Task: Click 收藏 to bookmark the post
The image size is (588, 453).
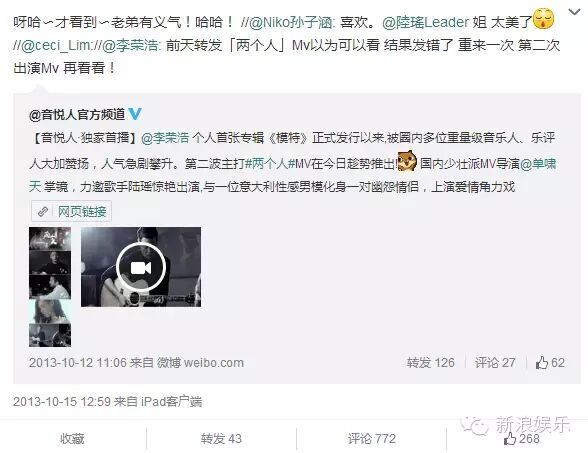Action: coord(72,438)
